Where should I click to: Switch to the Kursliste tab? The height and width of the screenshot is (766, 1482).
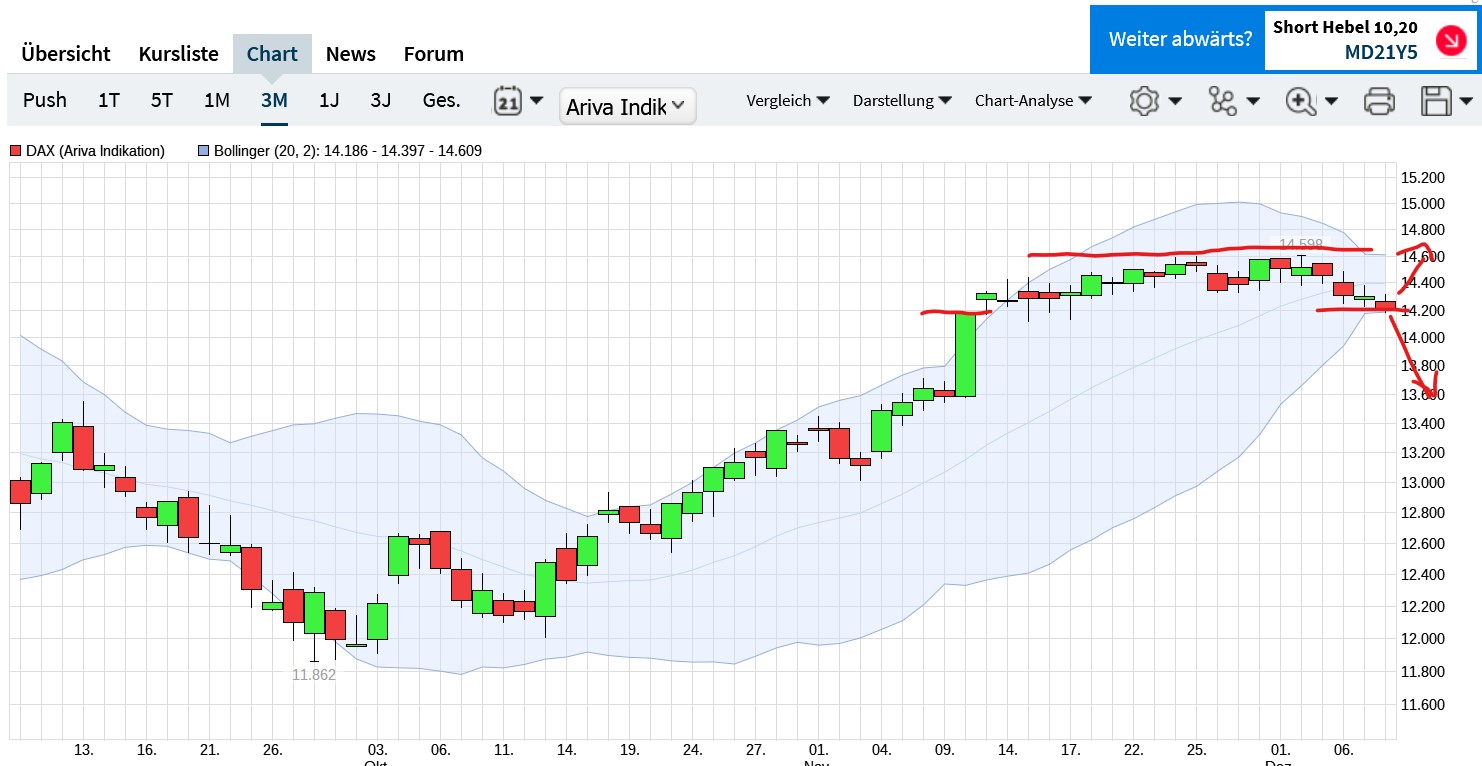pyautogui.click(x=178, y=54)
